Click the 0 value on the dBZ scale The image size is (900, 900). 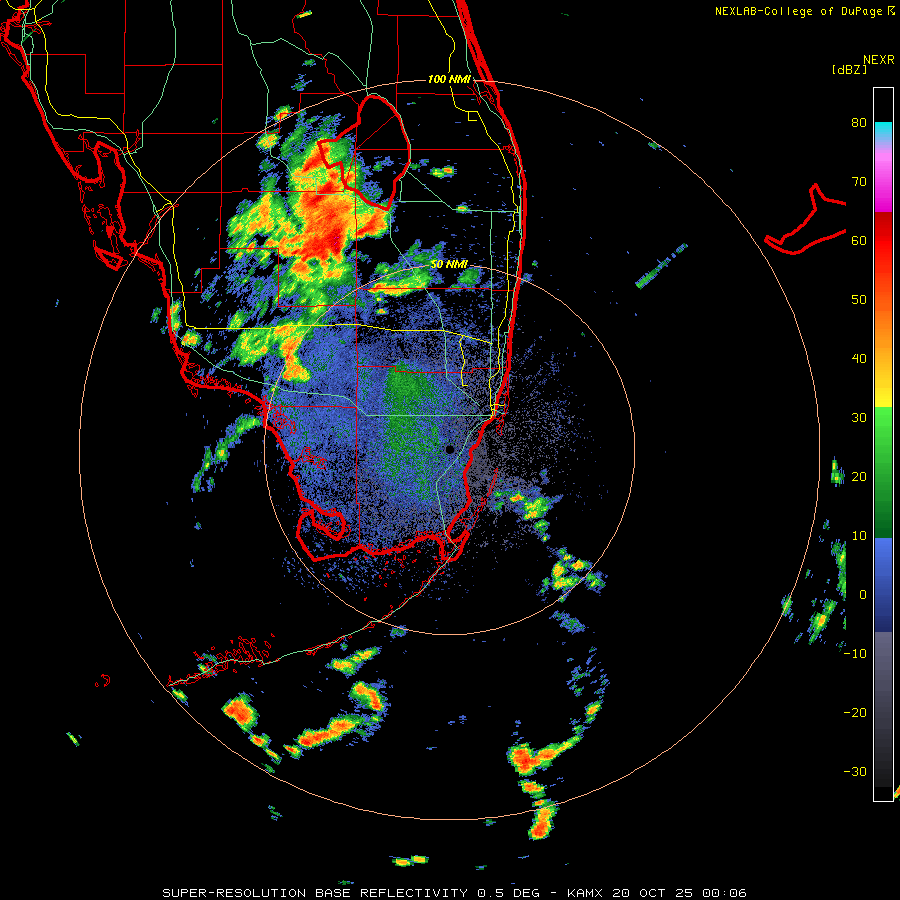click(x=863, y=595)
